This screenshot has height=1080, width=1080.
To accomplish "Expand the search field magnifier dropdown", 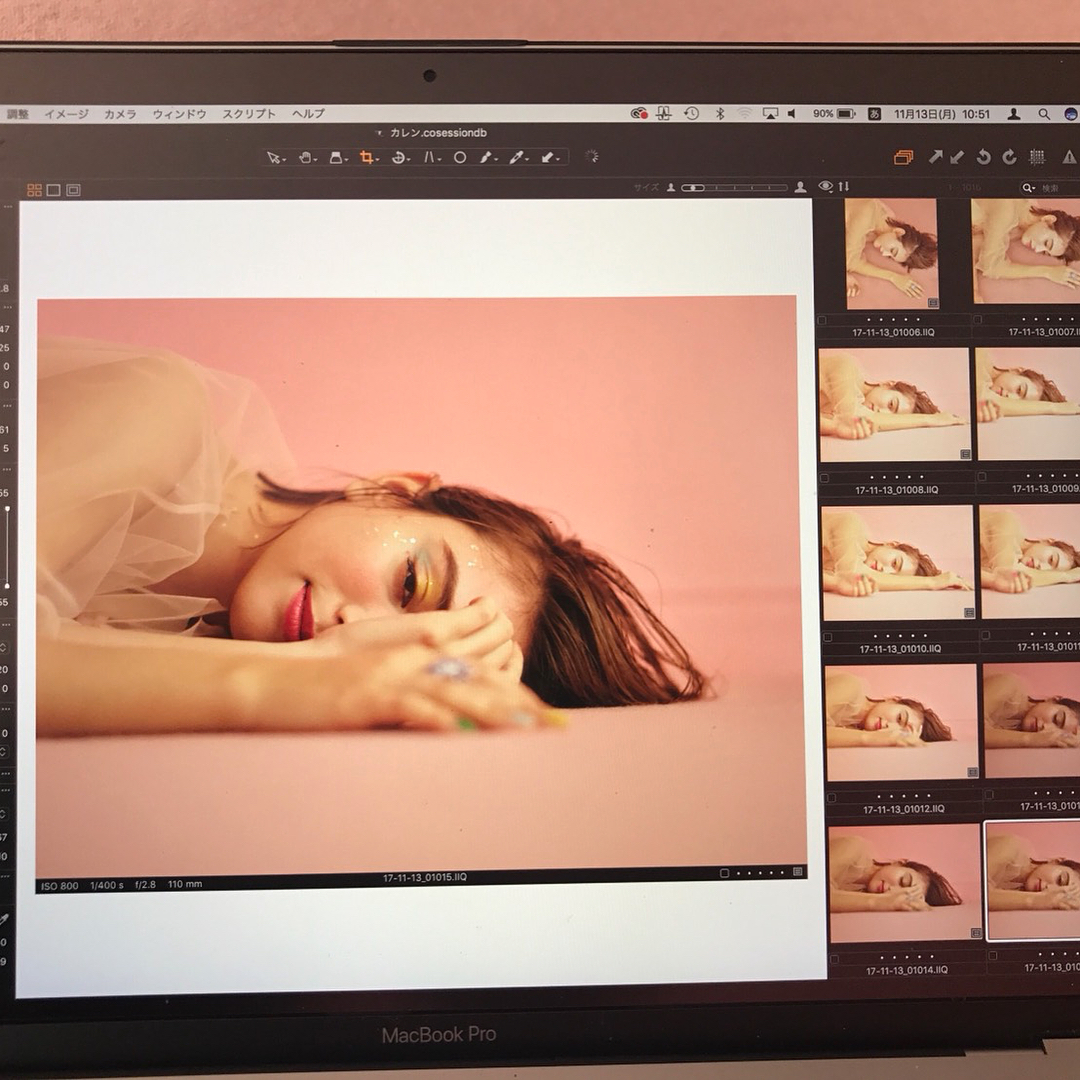I will point(1027,188).
